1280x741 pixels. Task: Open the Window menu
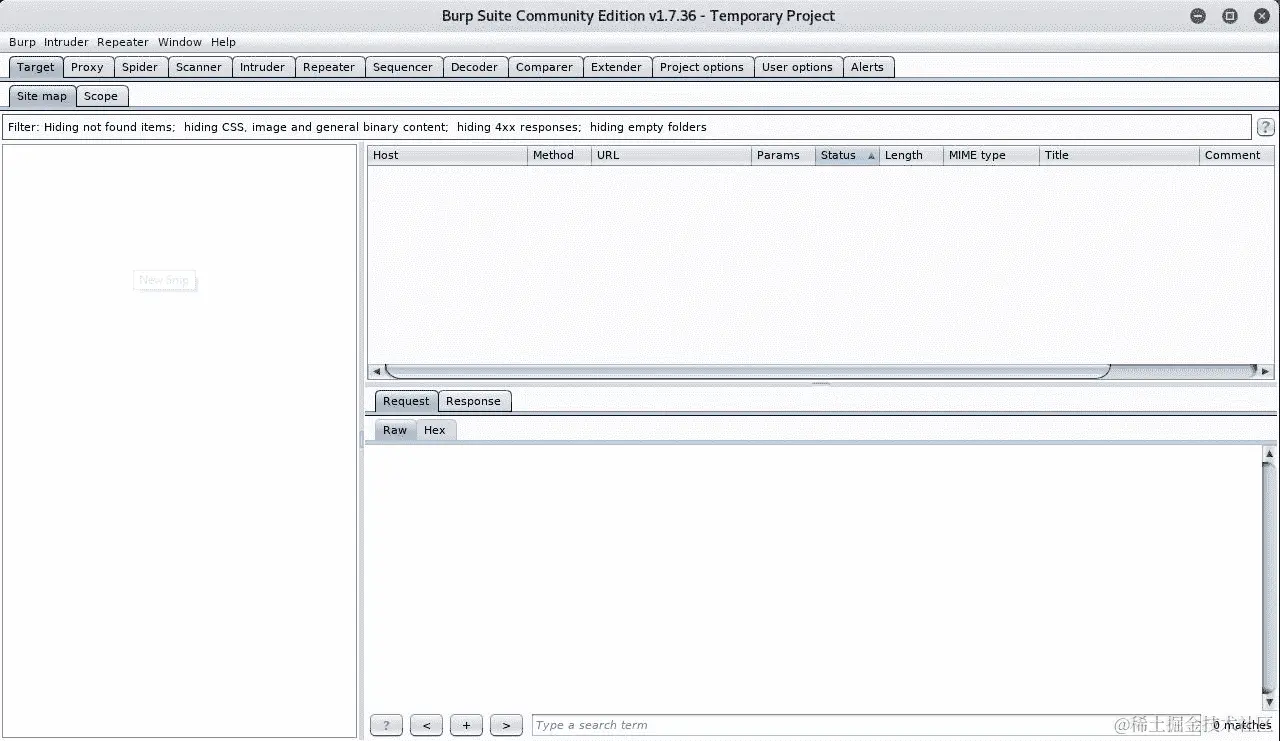180,42
